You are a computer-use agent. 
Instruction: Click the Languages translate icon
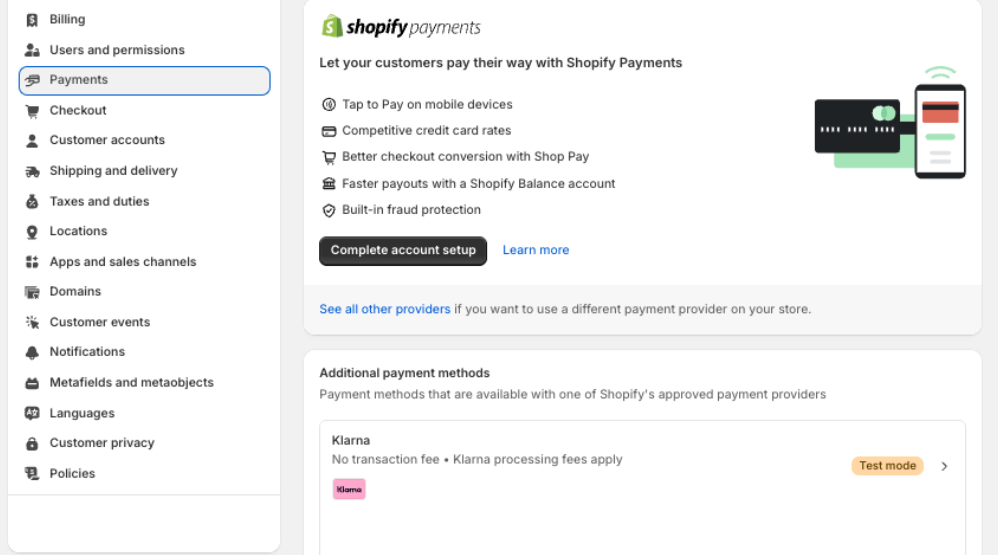(31, 413)
